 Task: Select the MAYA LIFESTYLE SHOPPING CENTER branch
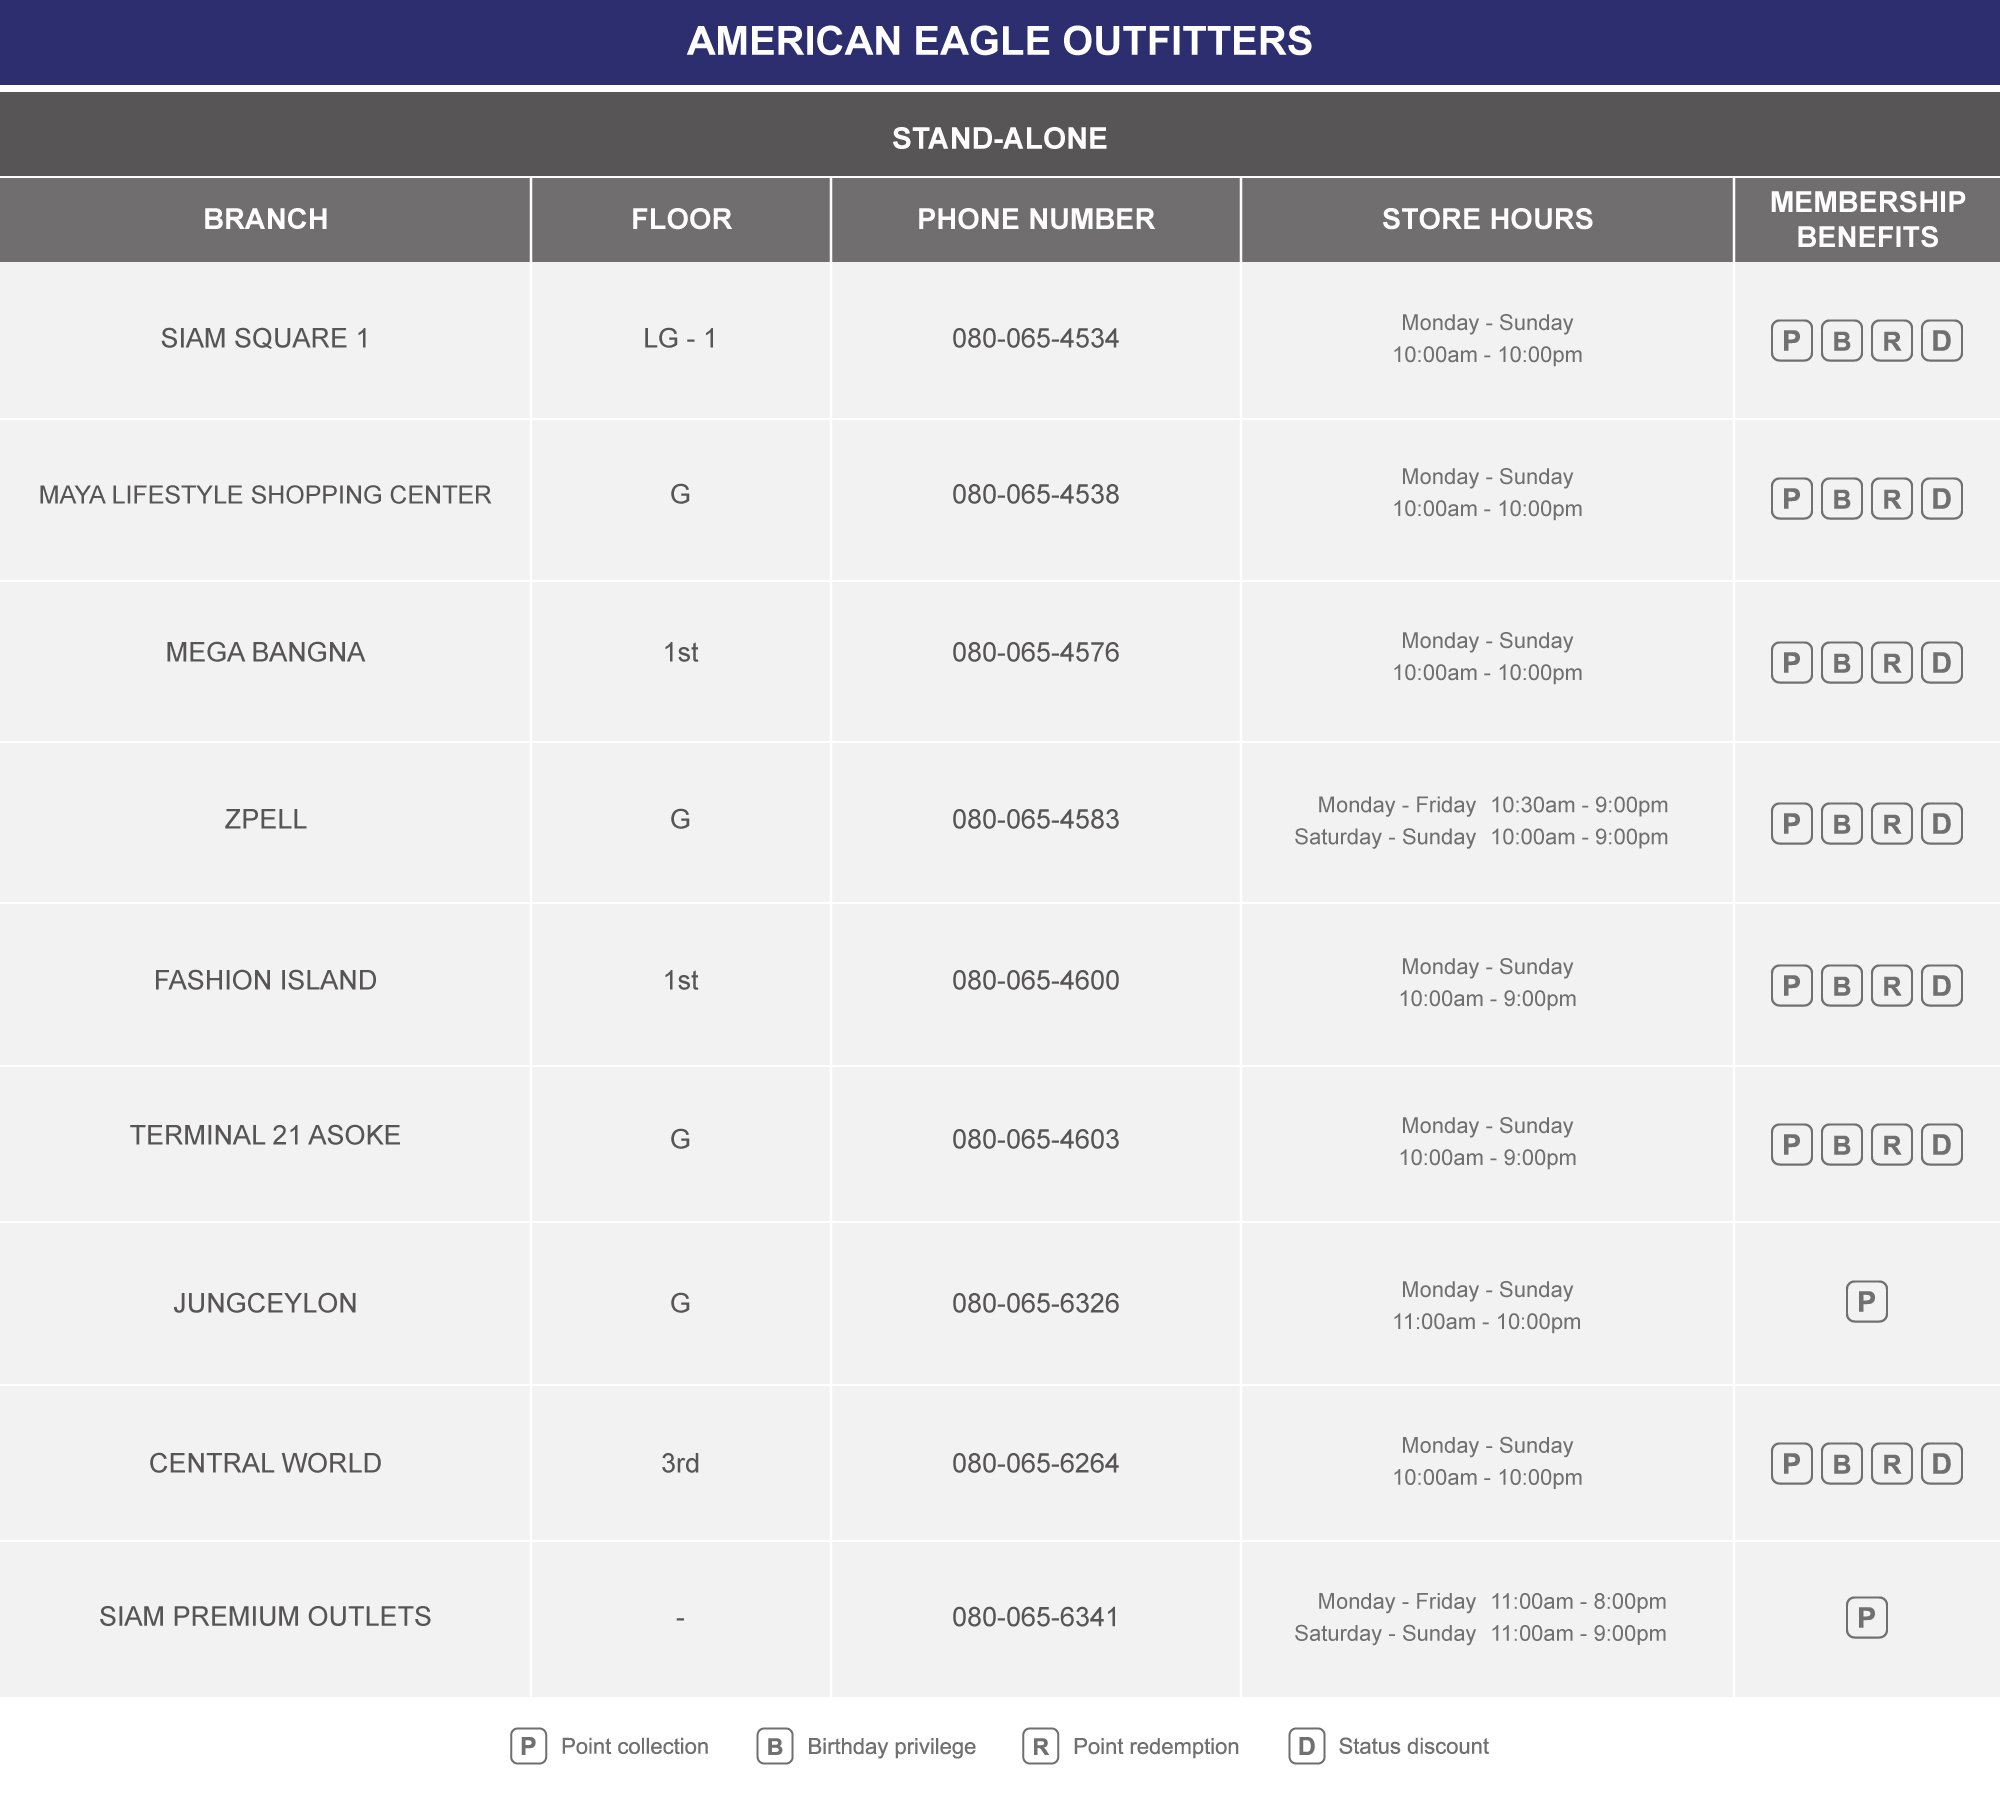tap(265, 495)
